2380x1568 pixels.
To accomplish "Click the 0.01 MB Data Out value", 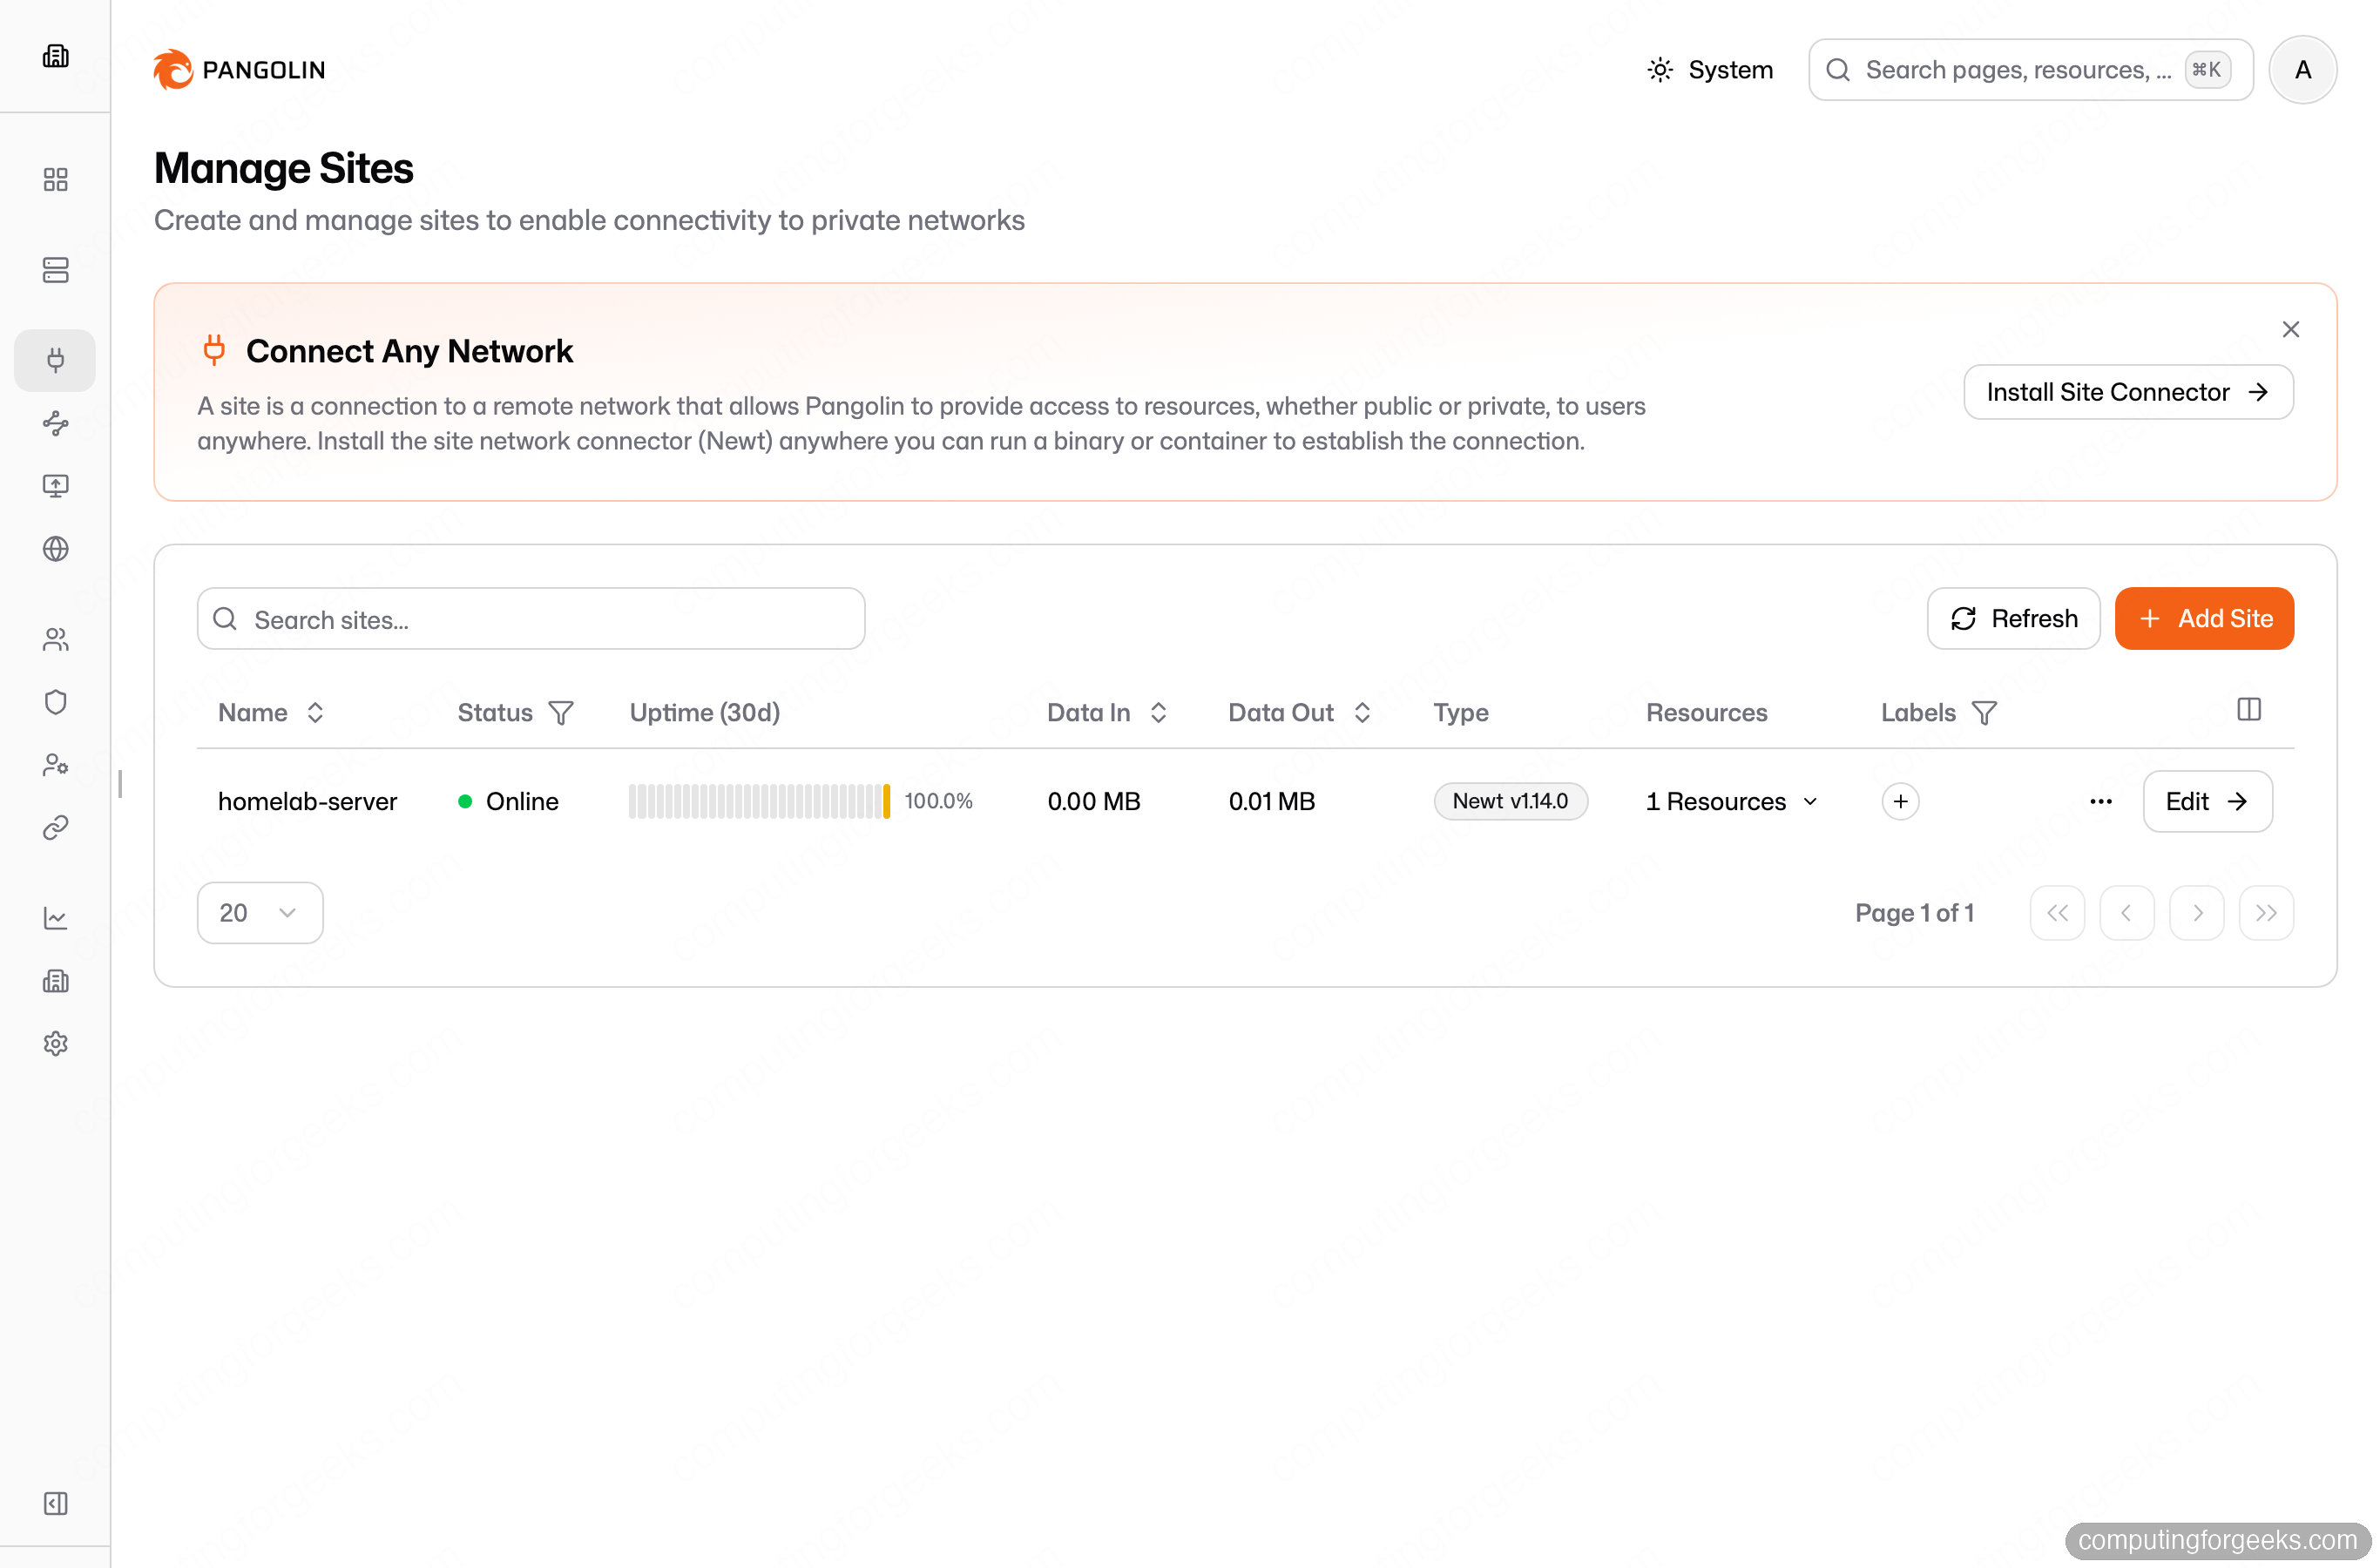I will 1271,802.
